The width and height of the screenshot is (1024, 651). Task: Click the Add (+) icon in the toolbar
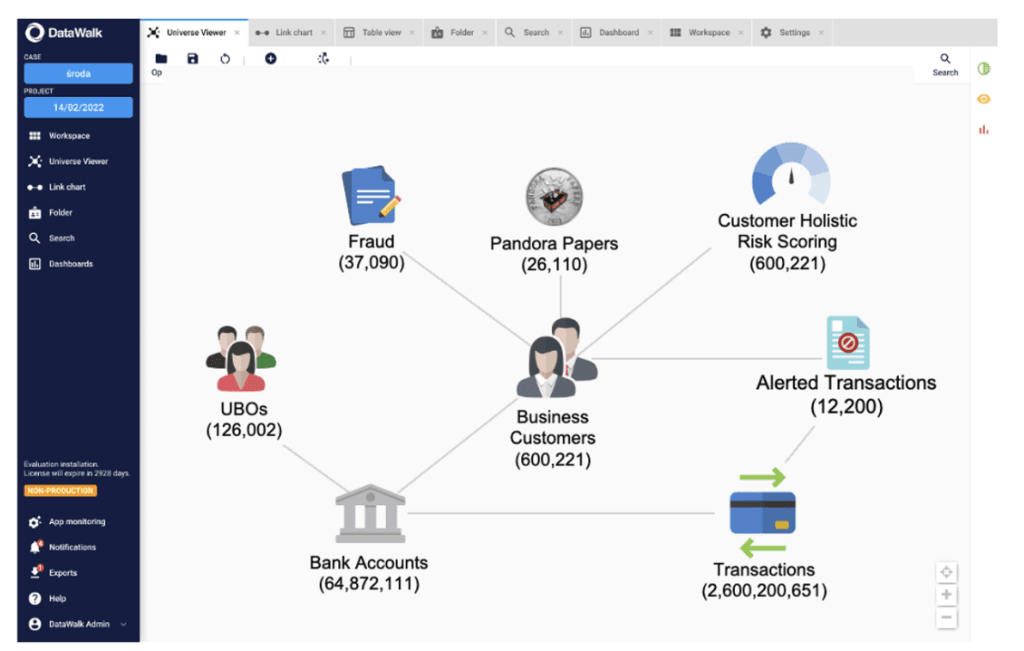[270, 59]
